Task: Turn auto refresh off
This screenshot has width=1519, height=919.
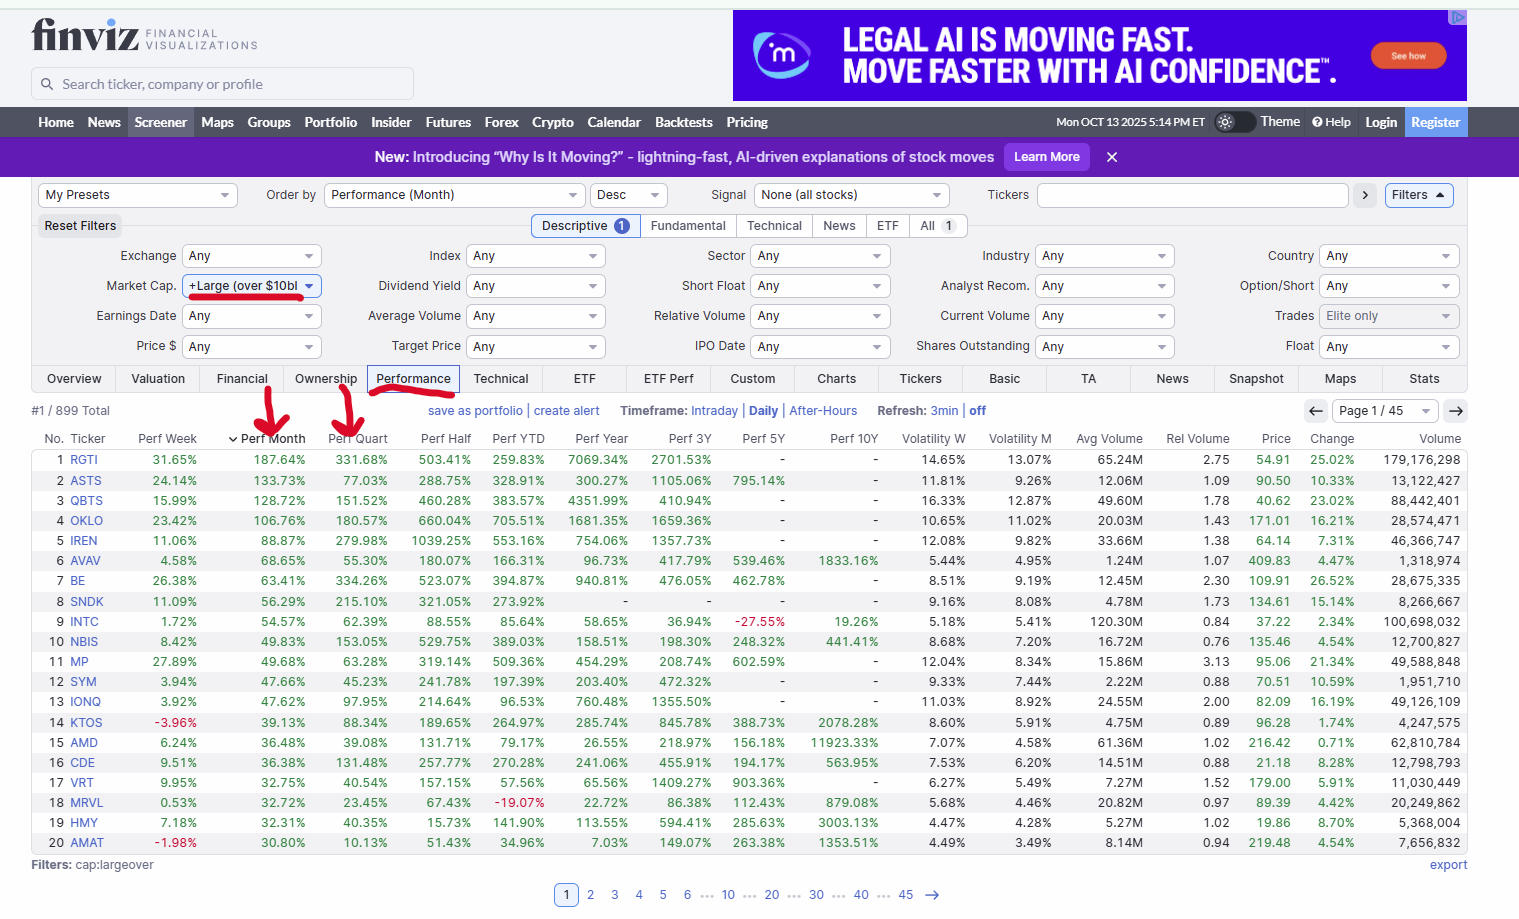Action: 977,411
